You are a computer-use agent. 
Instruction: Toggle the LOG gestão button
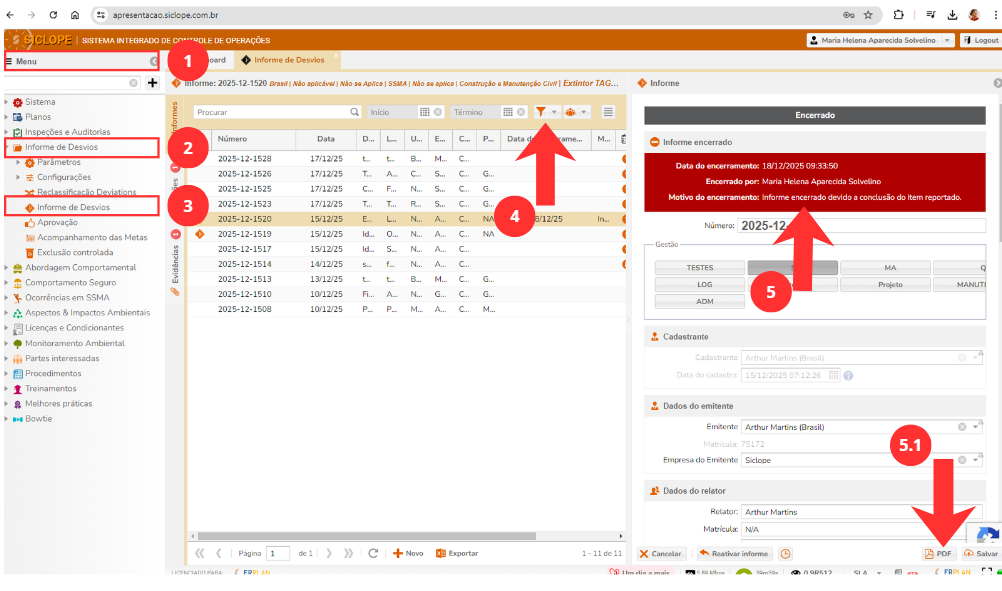pos(699,285)
